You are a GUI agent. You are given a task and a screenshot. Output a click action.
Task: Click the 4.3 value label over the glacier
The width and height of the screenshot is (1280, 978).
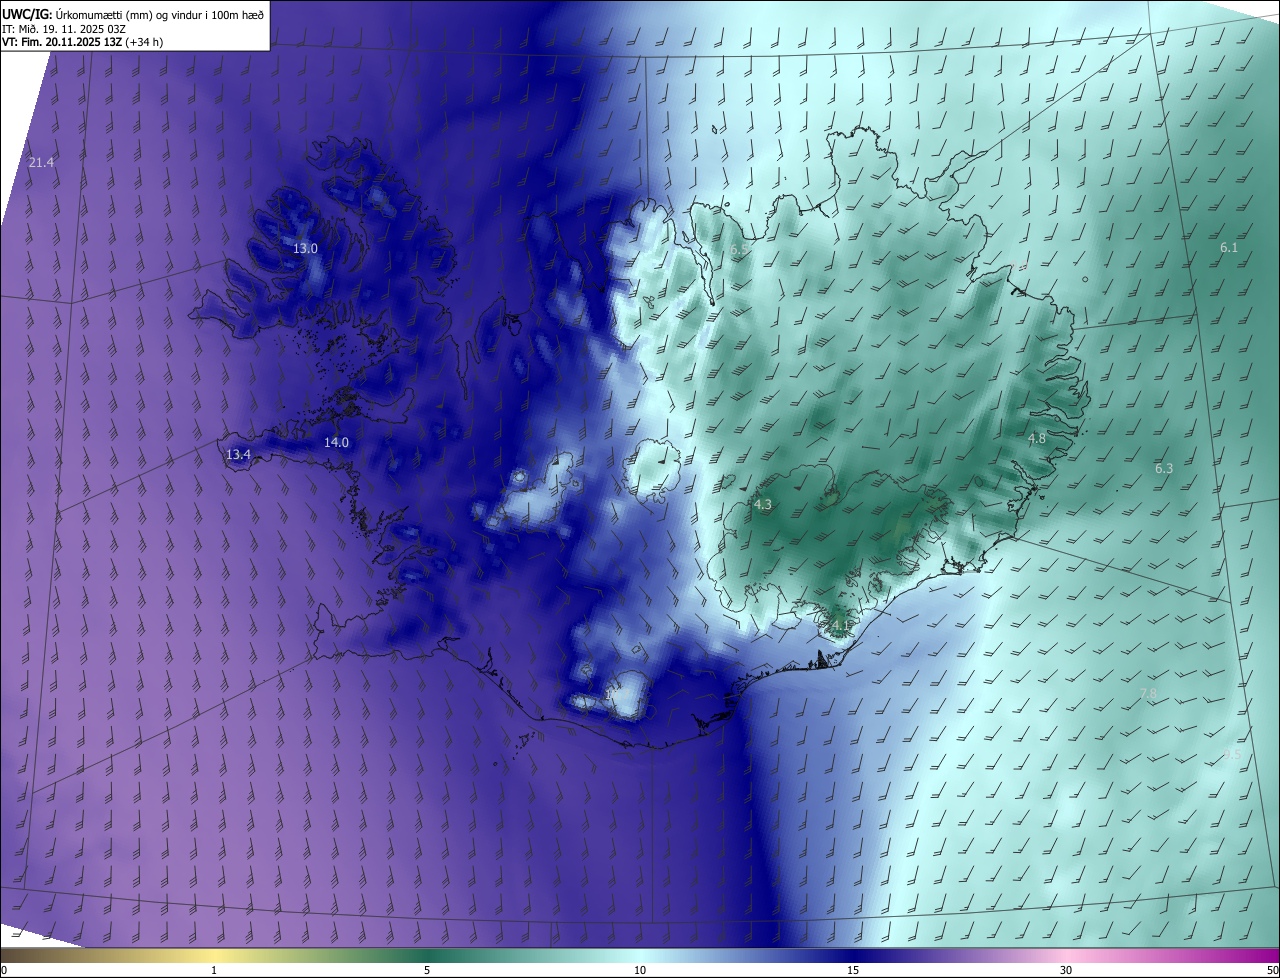[763, 505]
